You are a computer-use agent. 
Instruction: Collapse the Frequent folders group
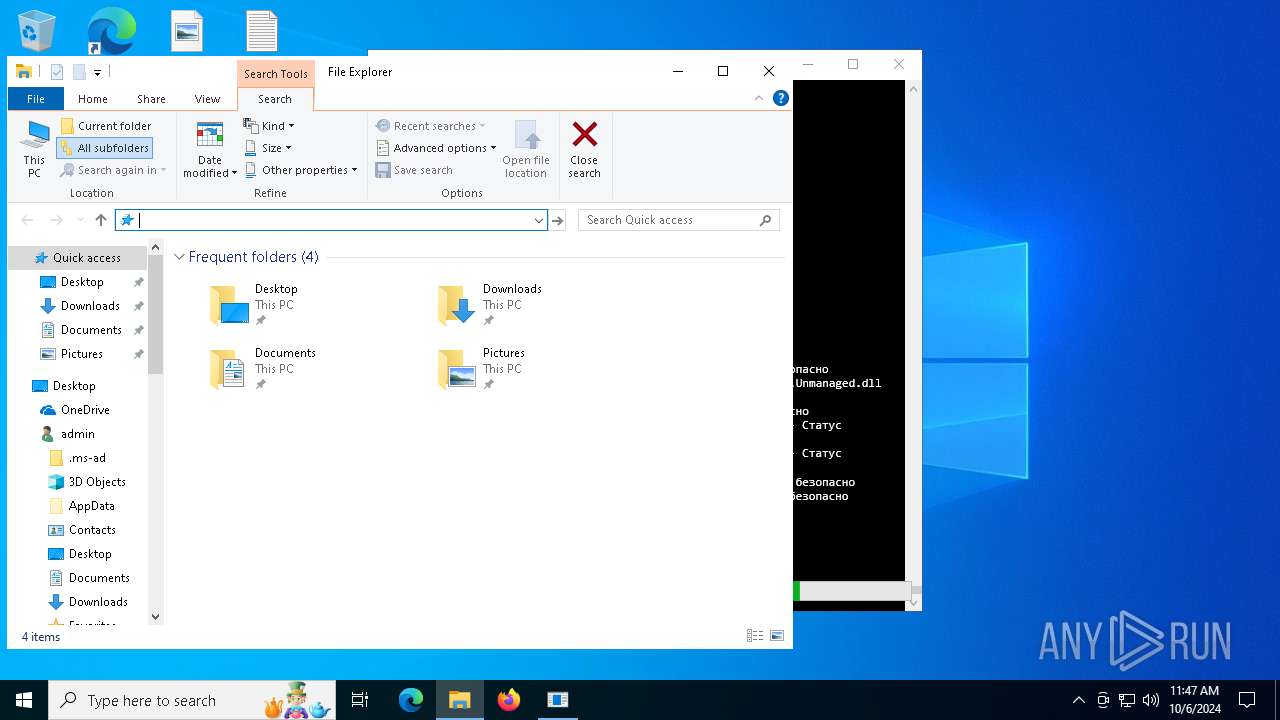(180, 257)
